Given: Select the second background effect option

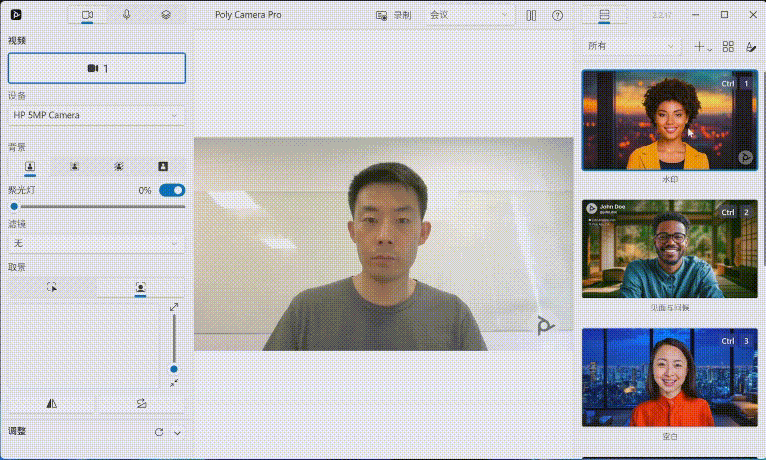Looking at the screenshot, I should tap(74, 166).
